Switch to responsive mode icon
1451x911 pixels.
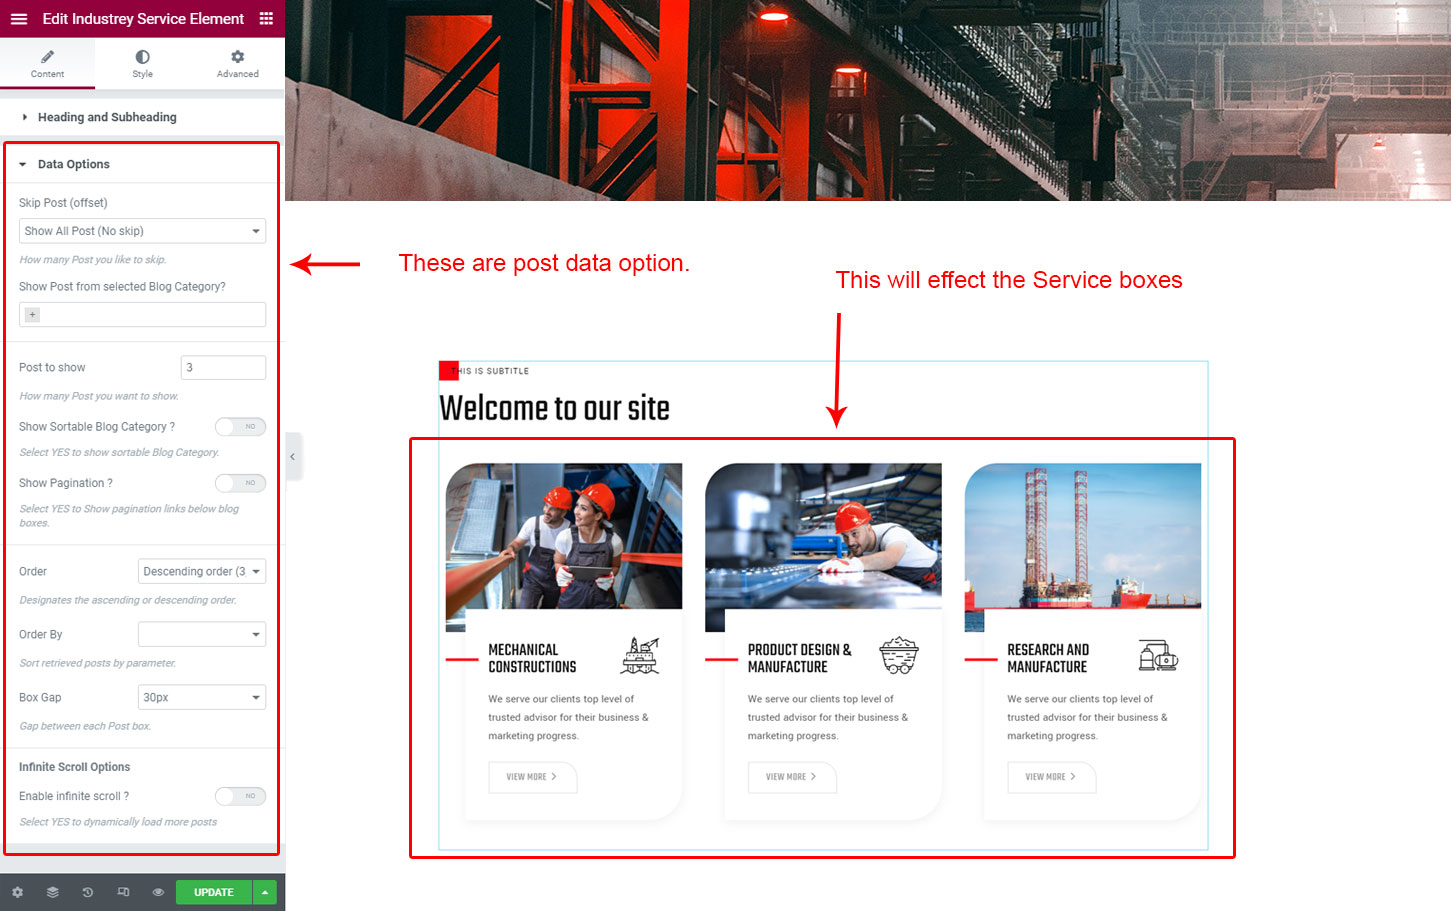(x=123, y=892)
